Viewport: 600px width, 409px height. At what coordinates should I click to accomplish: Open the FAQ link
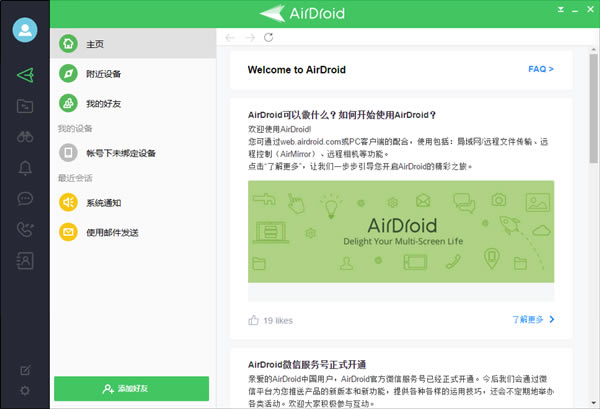pyautogui.click(x=541, y=69)
